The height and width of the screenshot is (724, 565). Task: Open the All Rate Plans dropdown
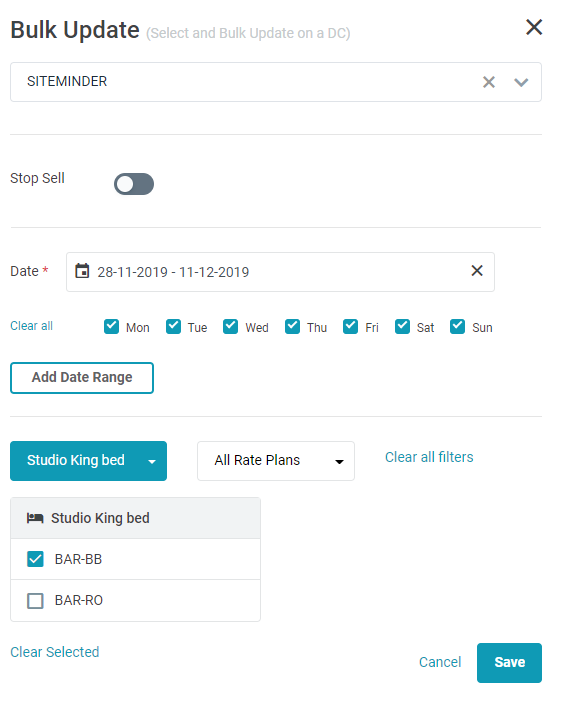pos(276,461)
